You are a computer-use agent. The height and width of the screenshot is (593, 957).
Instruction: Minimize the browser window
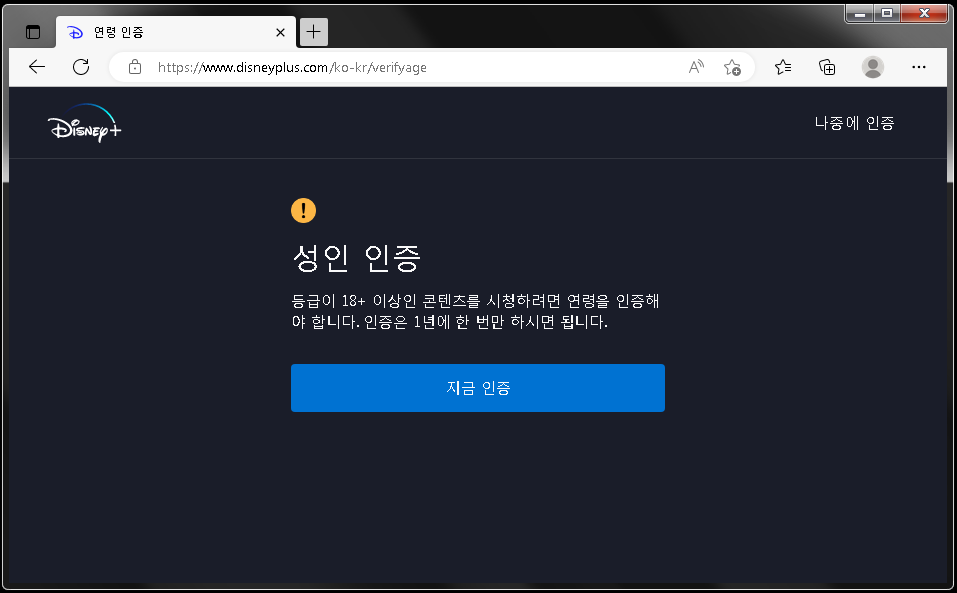pos(860,13)
